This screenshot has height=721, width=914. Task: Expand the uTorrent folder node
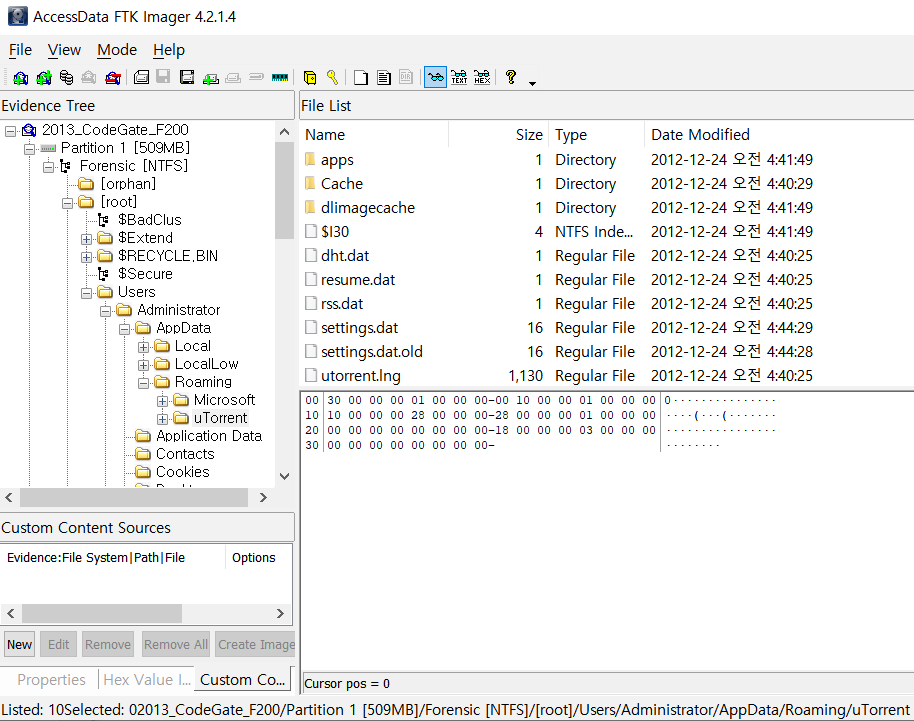point(163,419)
